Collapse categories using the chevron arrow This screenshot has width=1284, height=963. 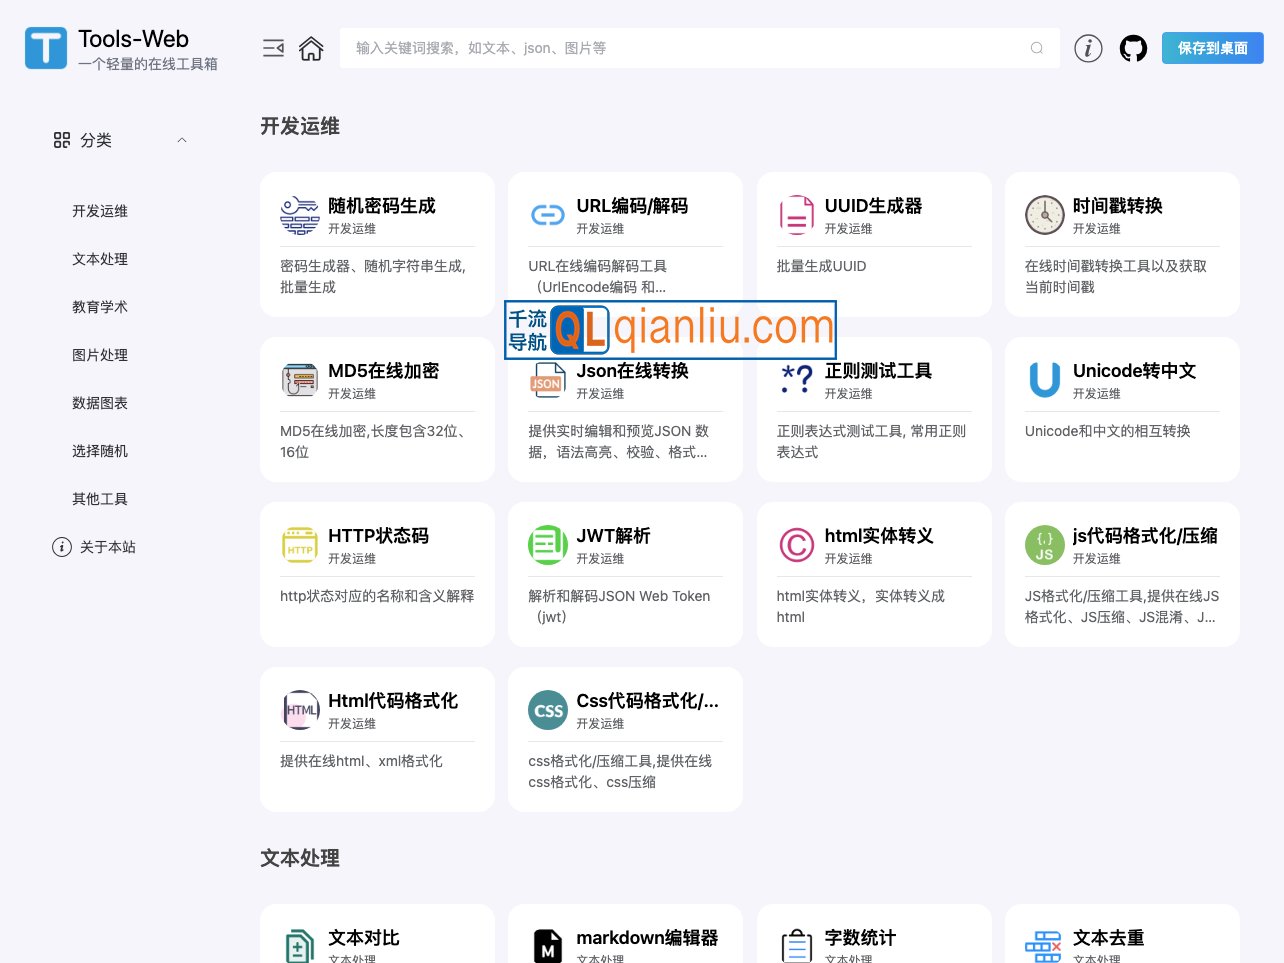[182, 140]
